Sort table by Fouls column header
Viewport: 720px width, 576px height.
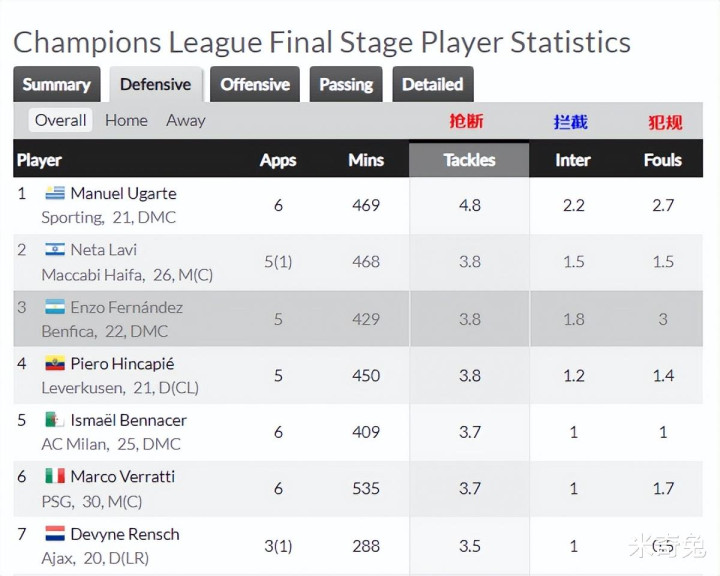(663, 160)
